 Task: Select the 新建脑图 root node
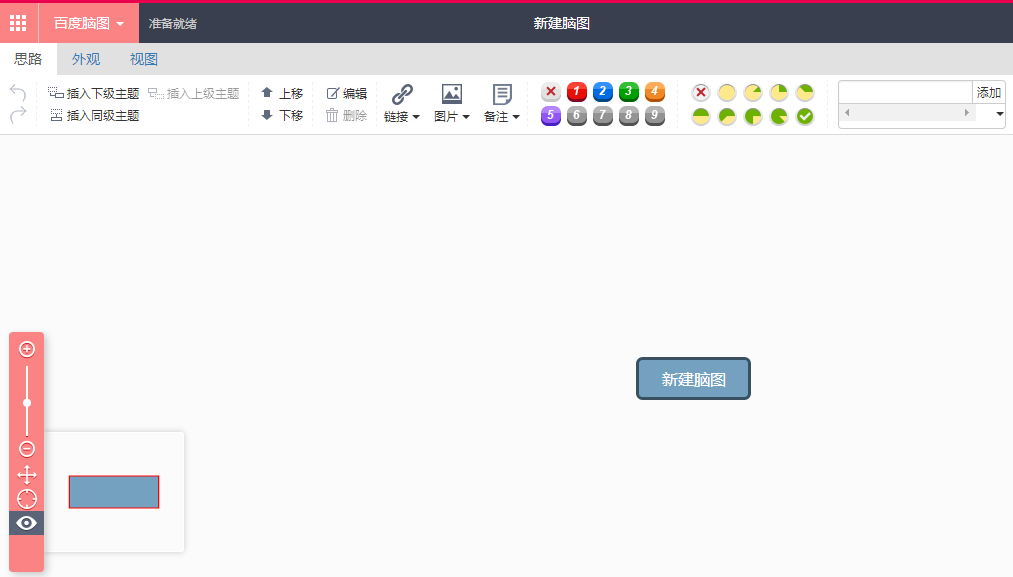(x=693, y=379)
